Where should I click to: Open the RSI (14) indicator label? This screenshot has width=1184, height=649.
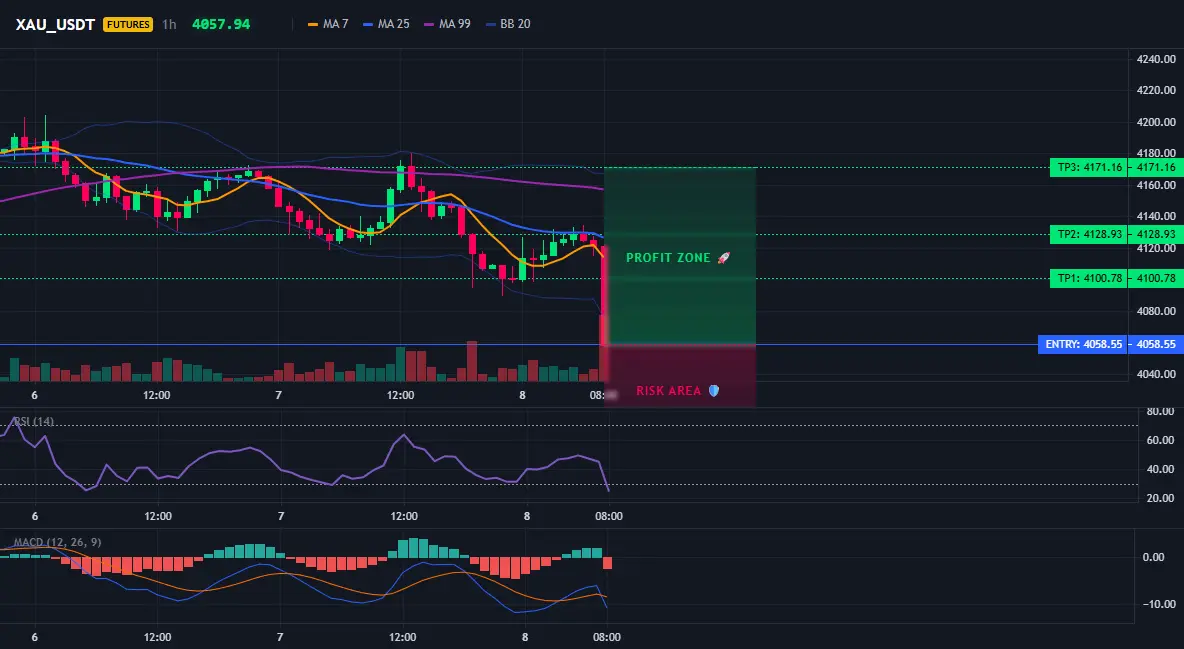34,421
